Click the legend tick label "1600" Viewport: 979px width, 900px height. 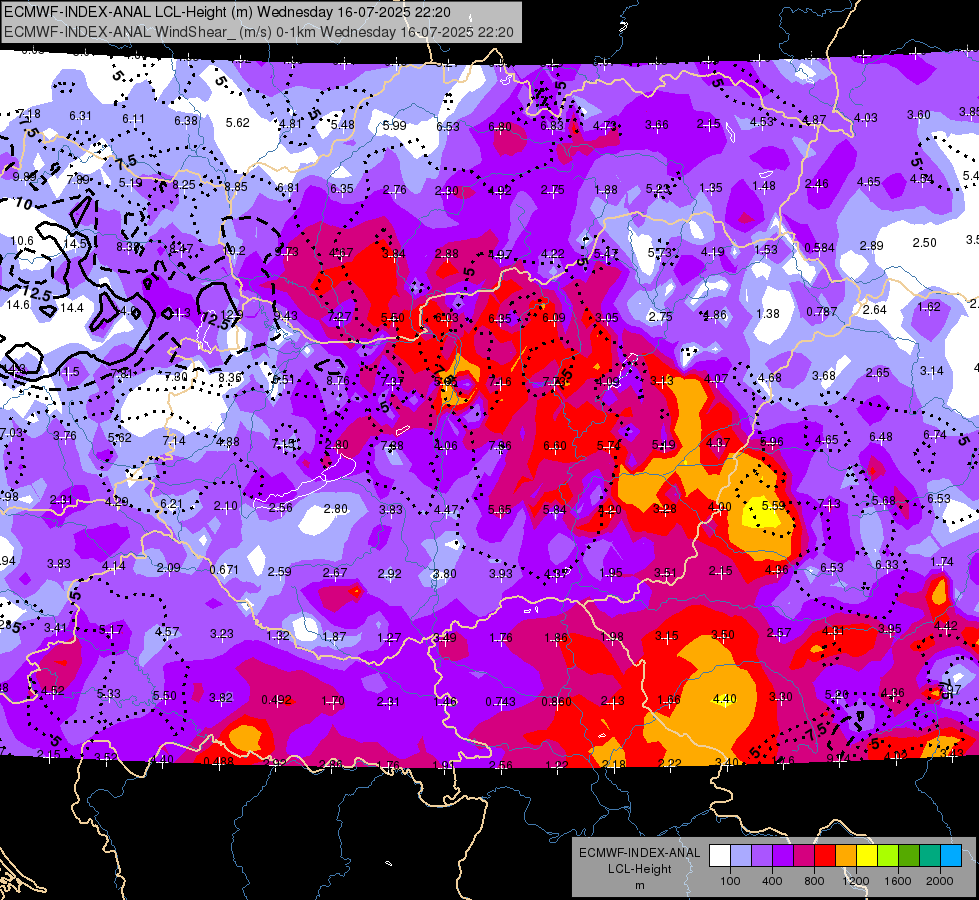(x=898, y=881)
